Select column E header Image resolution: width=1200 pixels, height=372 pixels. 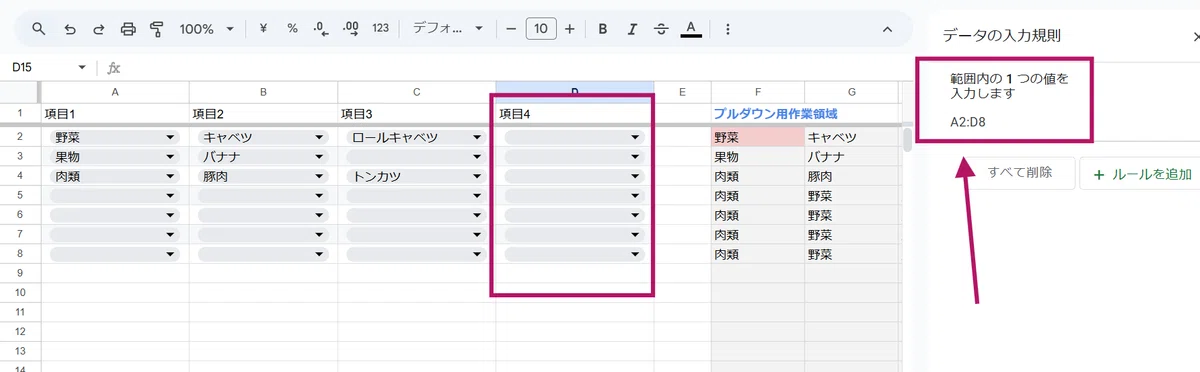[x=682, y=92]
